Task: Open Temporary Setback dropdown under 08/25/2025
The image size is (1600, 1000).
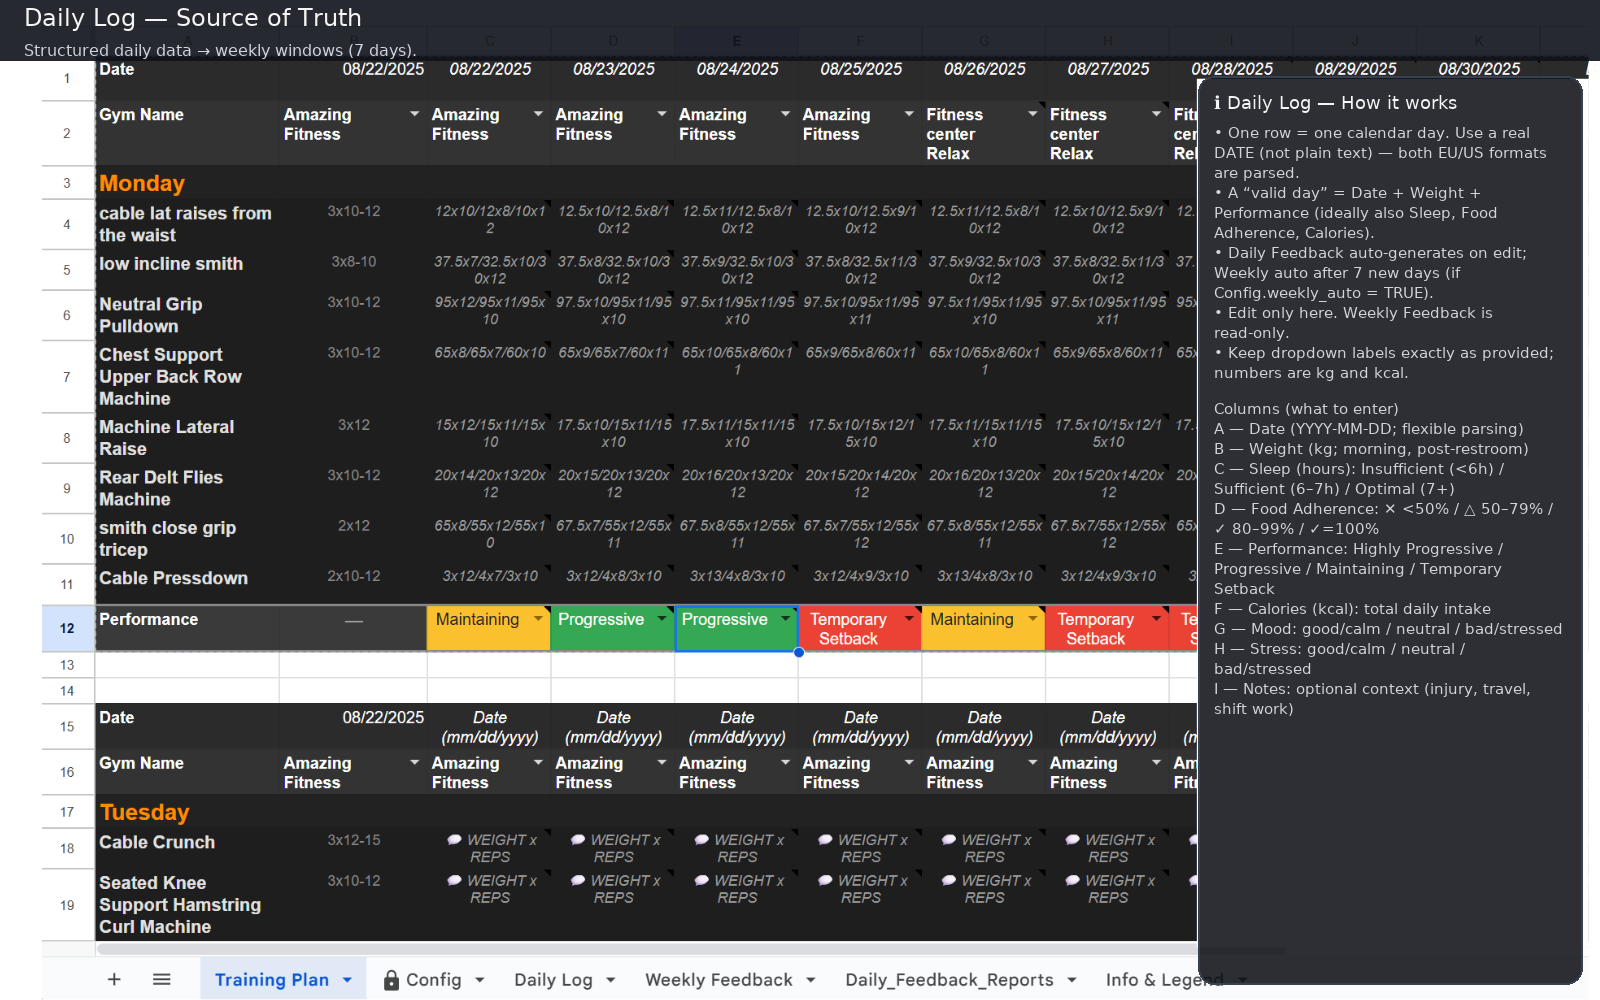Action: pos(909,619)
